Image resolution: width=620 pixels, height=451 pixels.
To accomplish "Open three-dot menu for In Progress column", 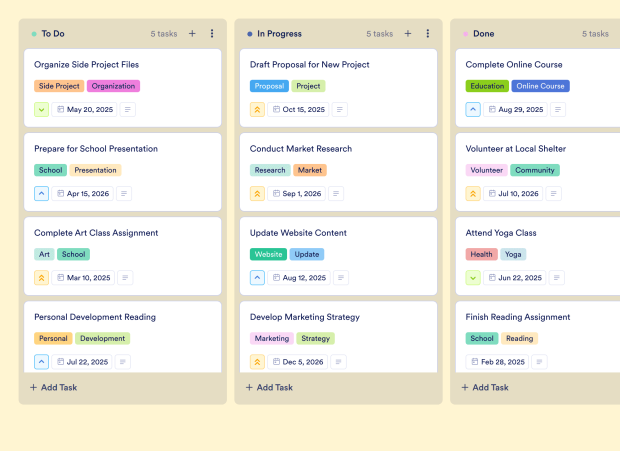I will 428,33.
